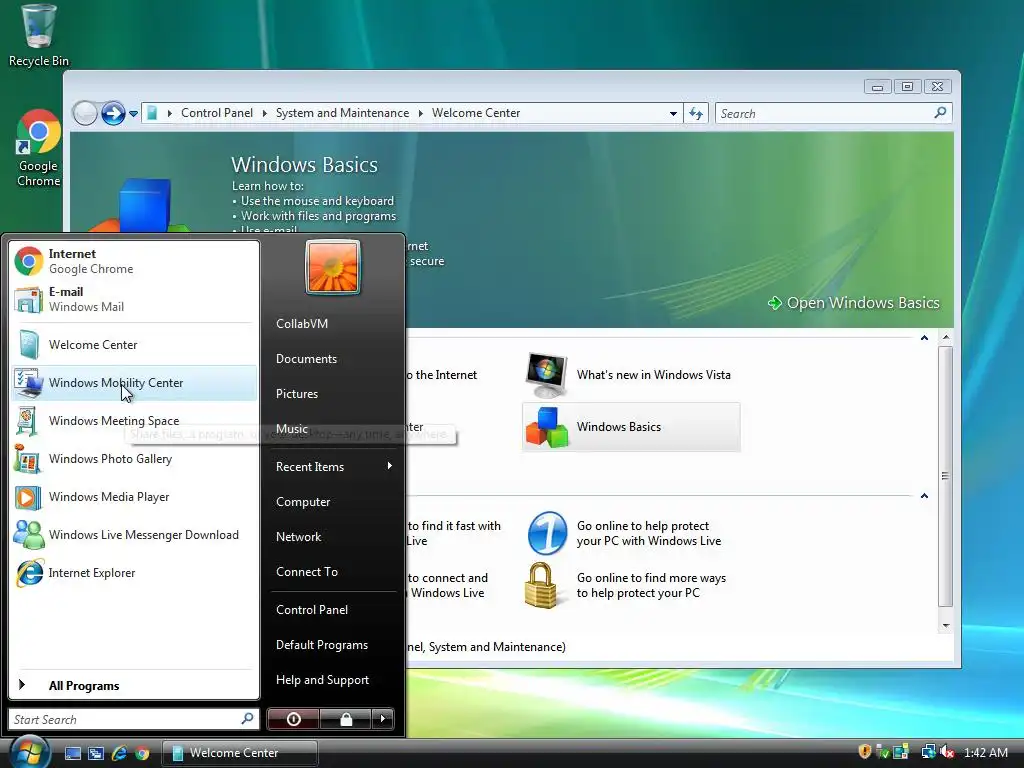Expand All Programs list
The height and width of the screenshot is (768, 1024).
[x=134, y=685]
